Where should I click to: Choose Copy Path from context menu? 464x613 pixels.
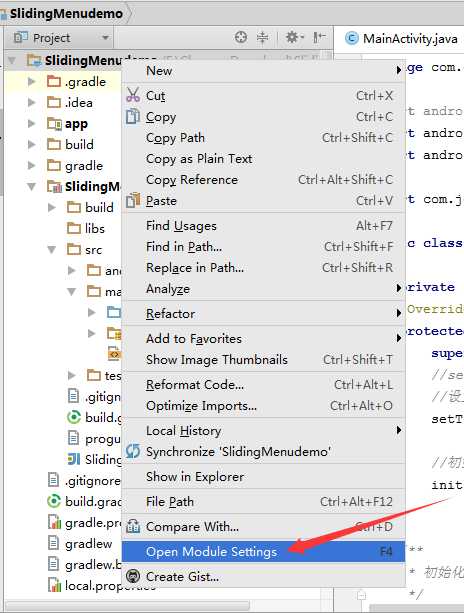tap(263, 138)
